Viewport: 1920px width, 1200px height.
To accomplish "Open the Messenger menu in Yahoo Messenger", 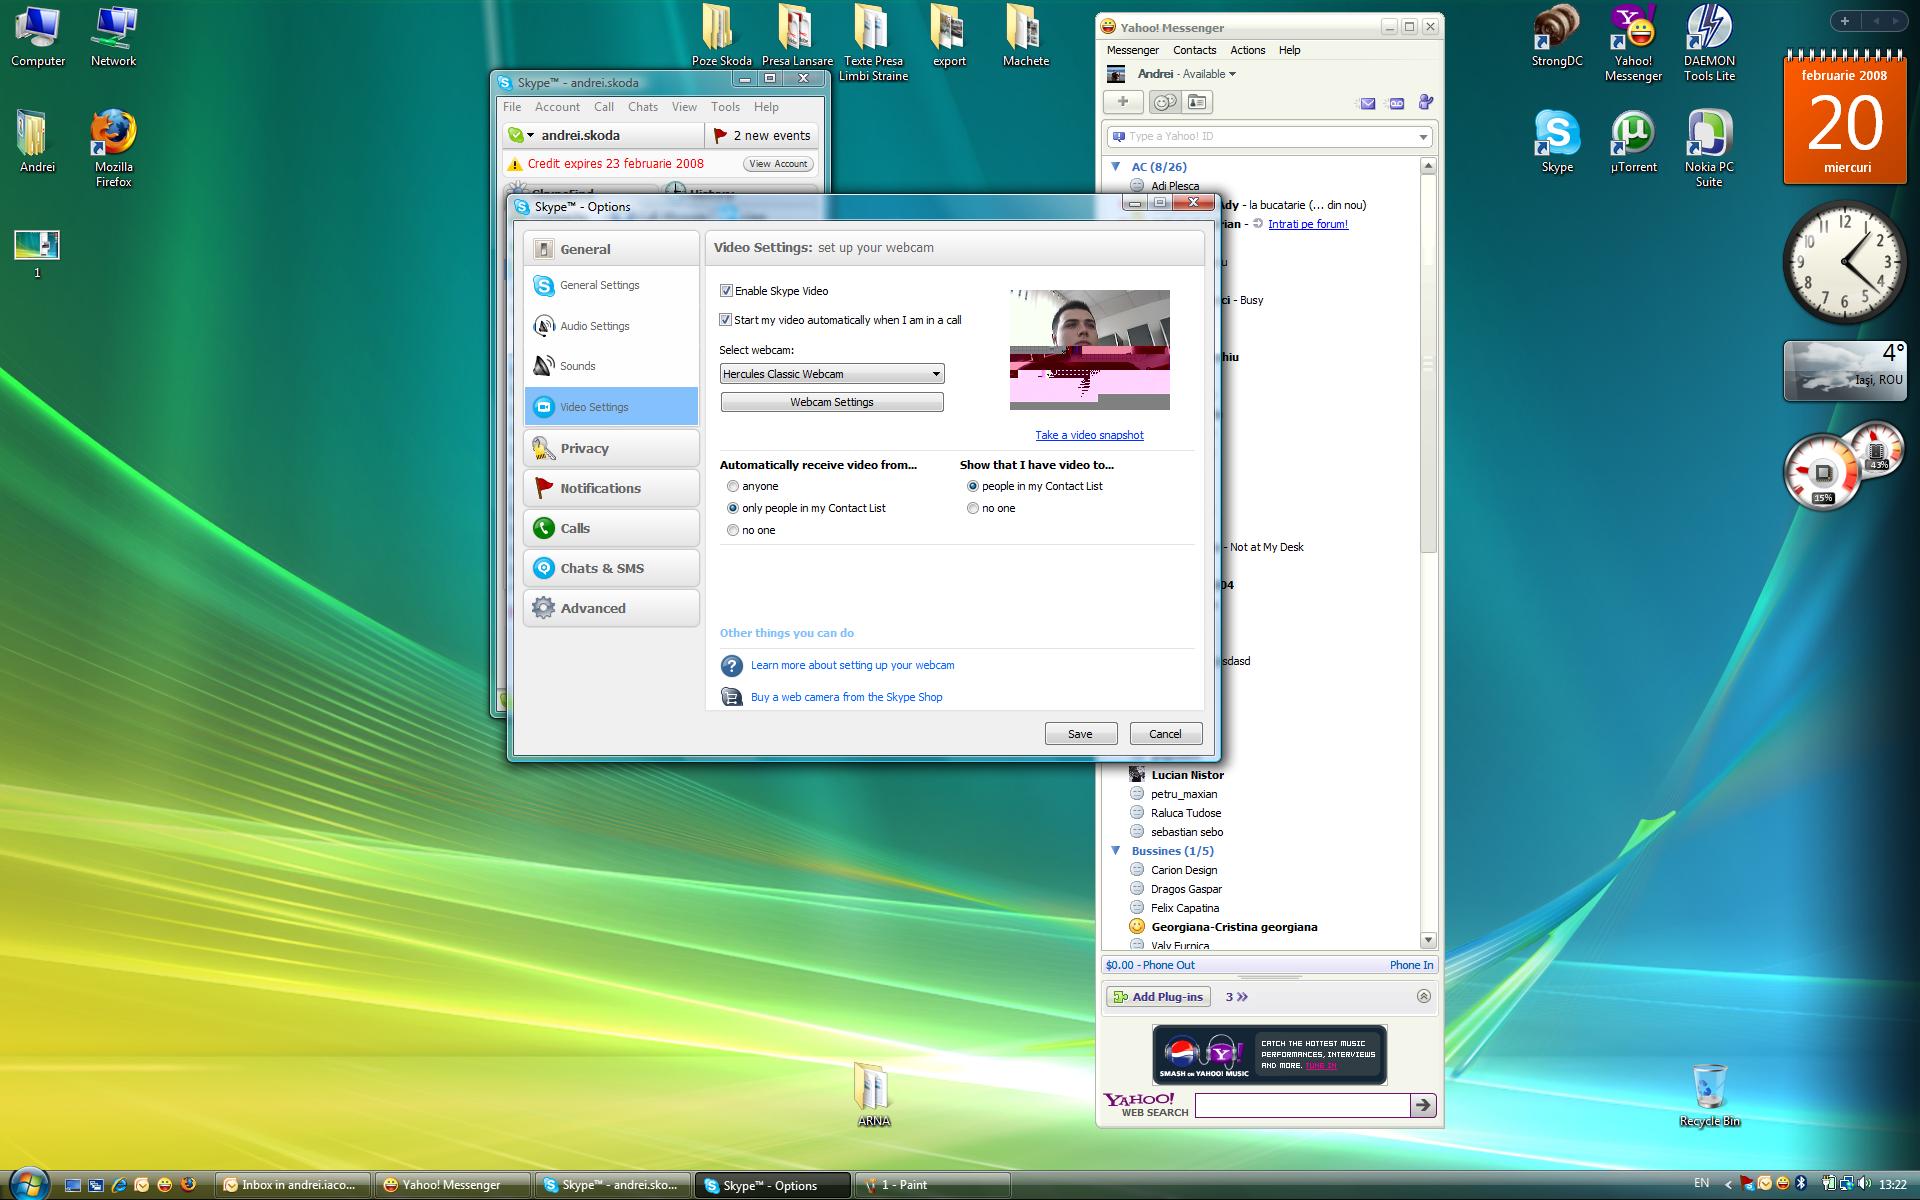I will 1132,50.
